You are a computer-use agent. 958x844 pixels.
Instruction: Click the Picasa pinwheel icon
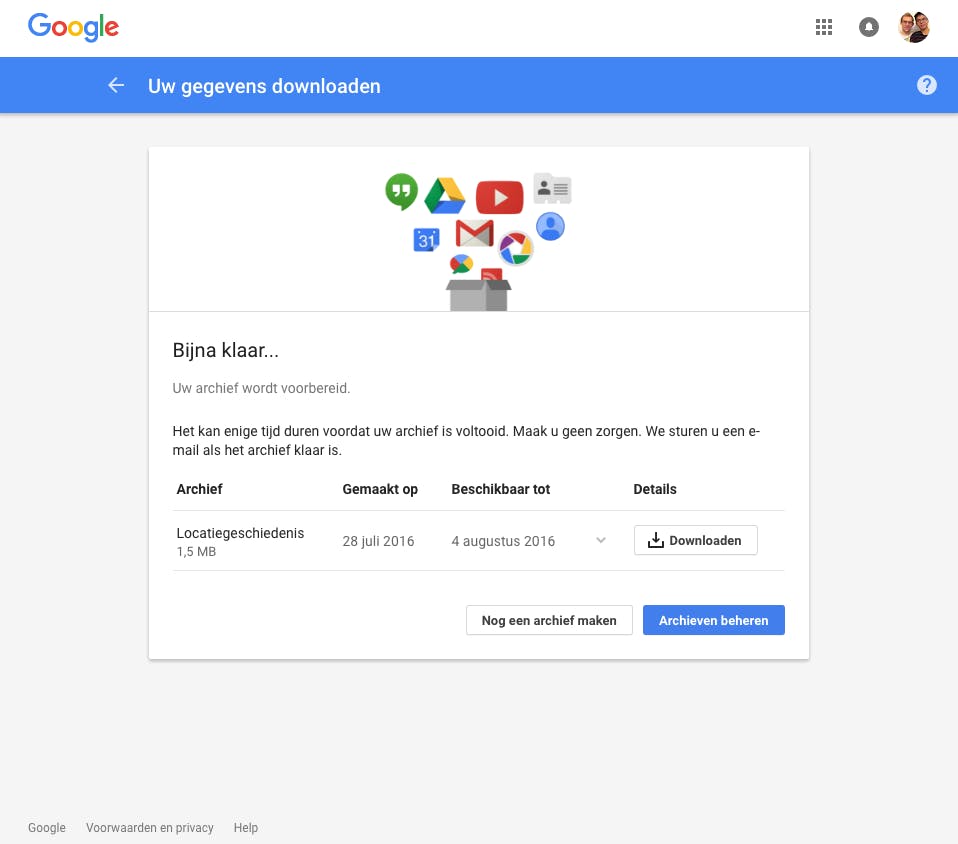[516, 248]
